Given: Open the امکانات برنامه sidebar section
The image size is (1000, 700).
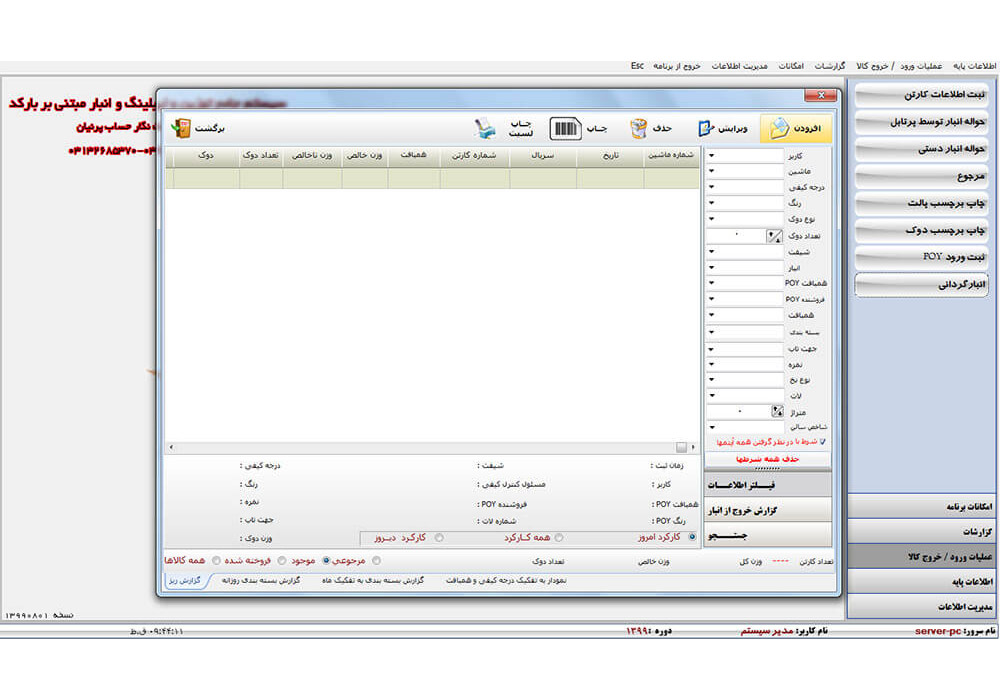Looking at the screenshot, I should click(922, 506).
